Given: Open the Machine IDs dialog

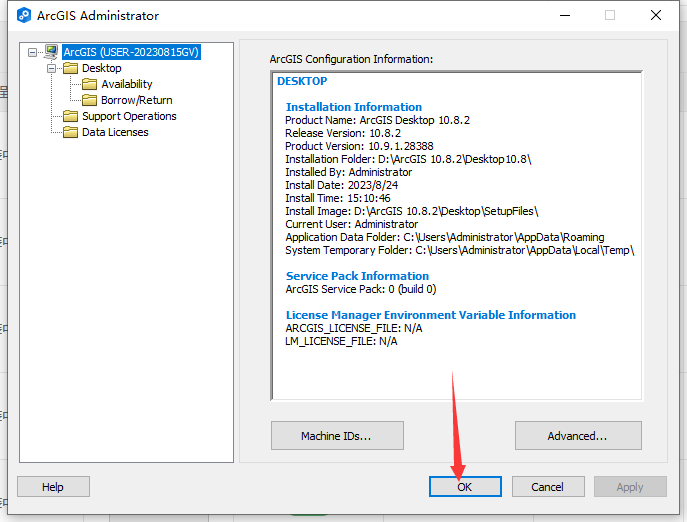Looking at the screenshot, I should point(337,436).
